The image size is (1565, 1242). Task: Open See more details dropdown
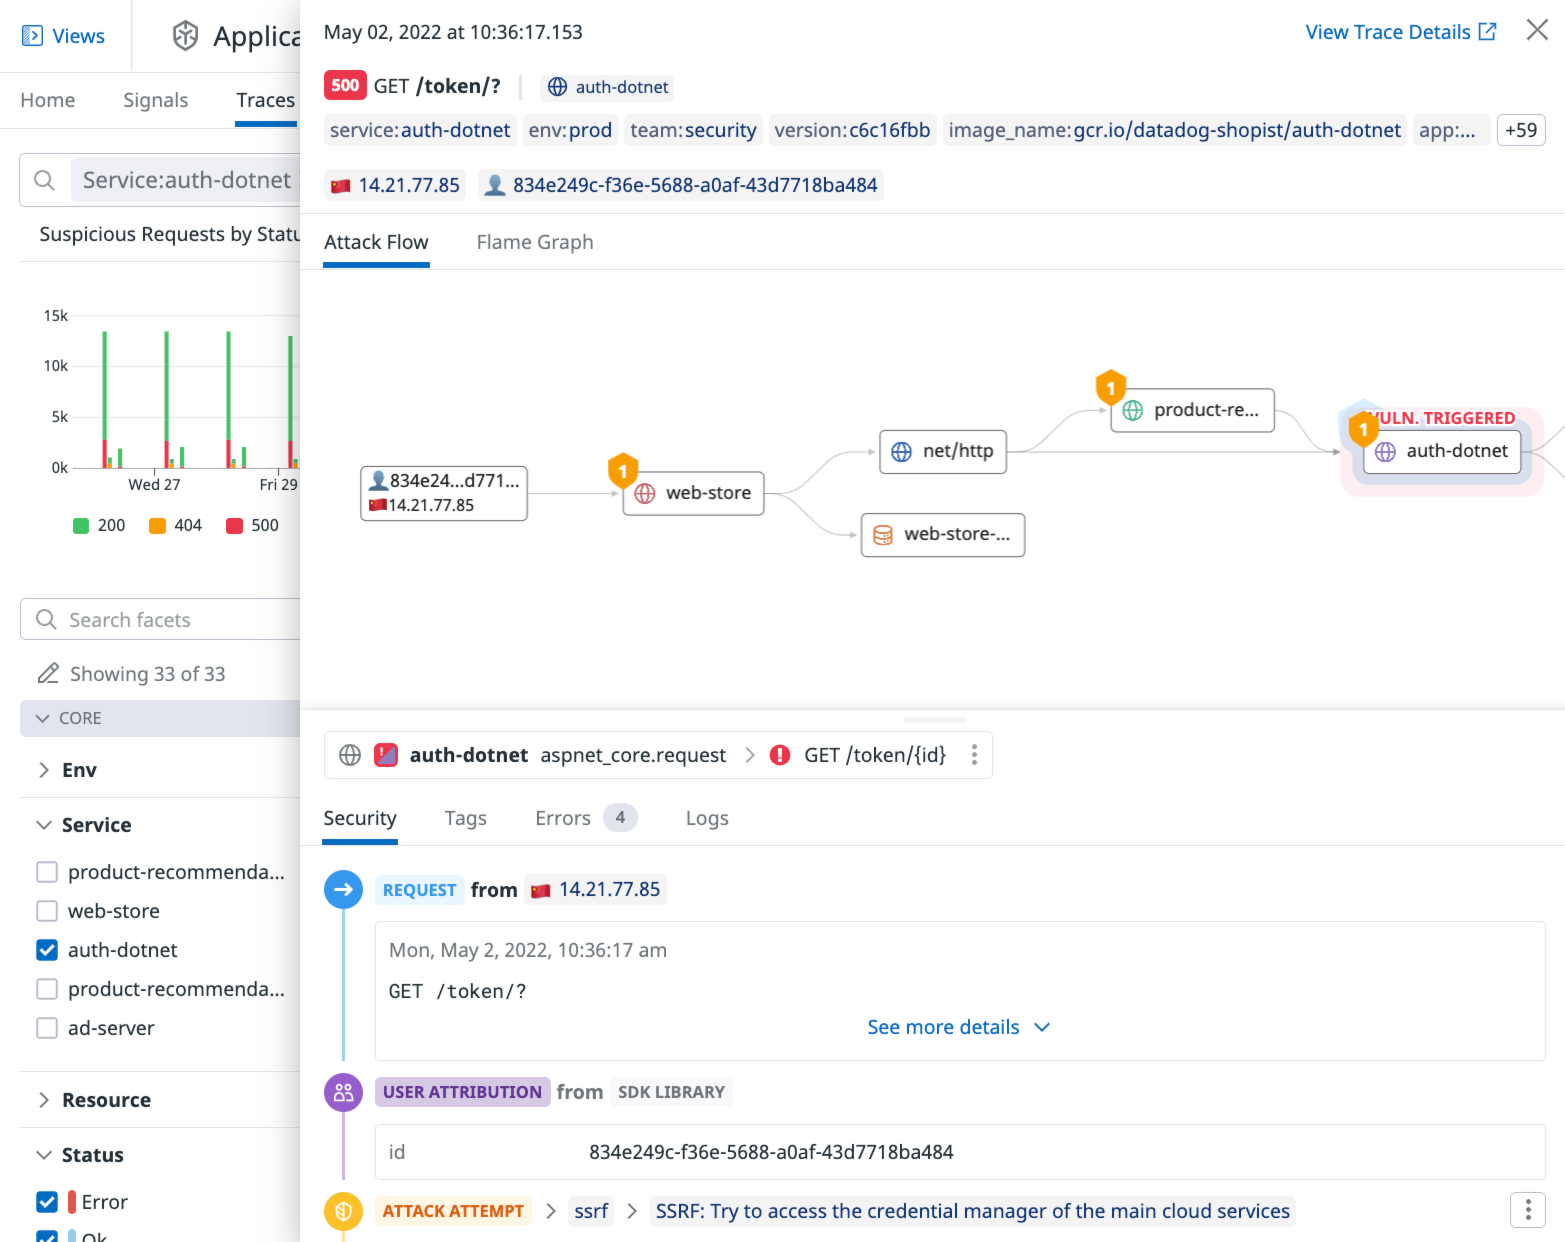pyautogui.click(x=958, y=1027)
